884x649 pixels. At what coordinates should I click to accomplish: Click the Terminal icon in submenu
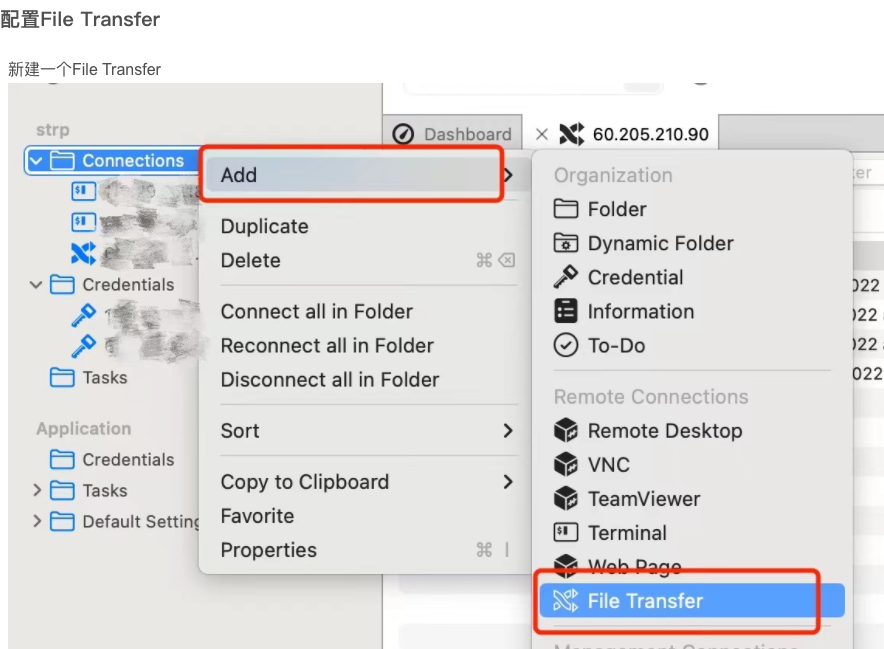click(x=565, y=532)
